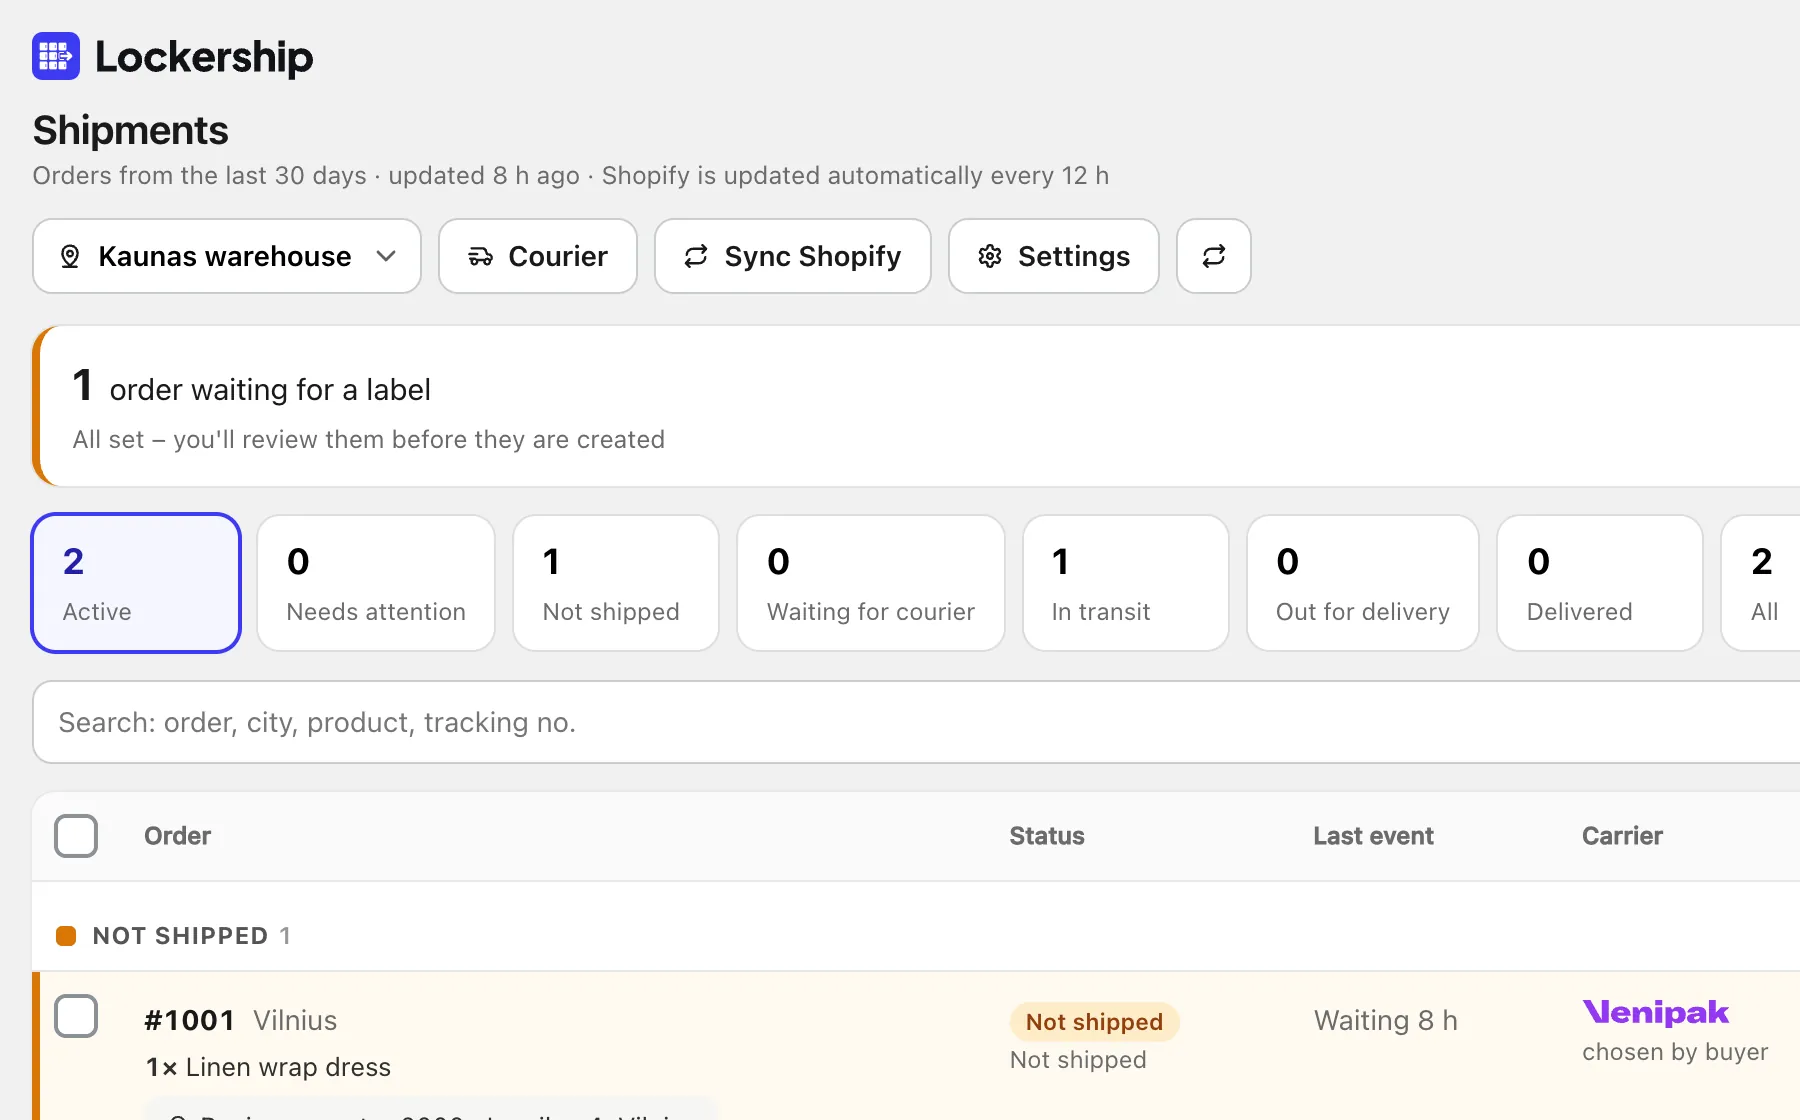Click the Shipments page heading
This screenshot has width=1800, height=1120.
tap(131, 130)
